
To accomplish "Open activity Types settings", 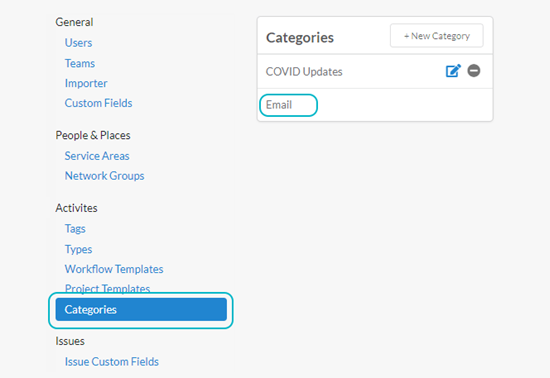I will click(78, 249).
